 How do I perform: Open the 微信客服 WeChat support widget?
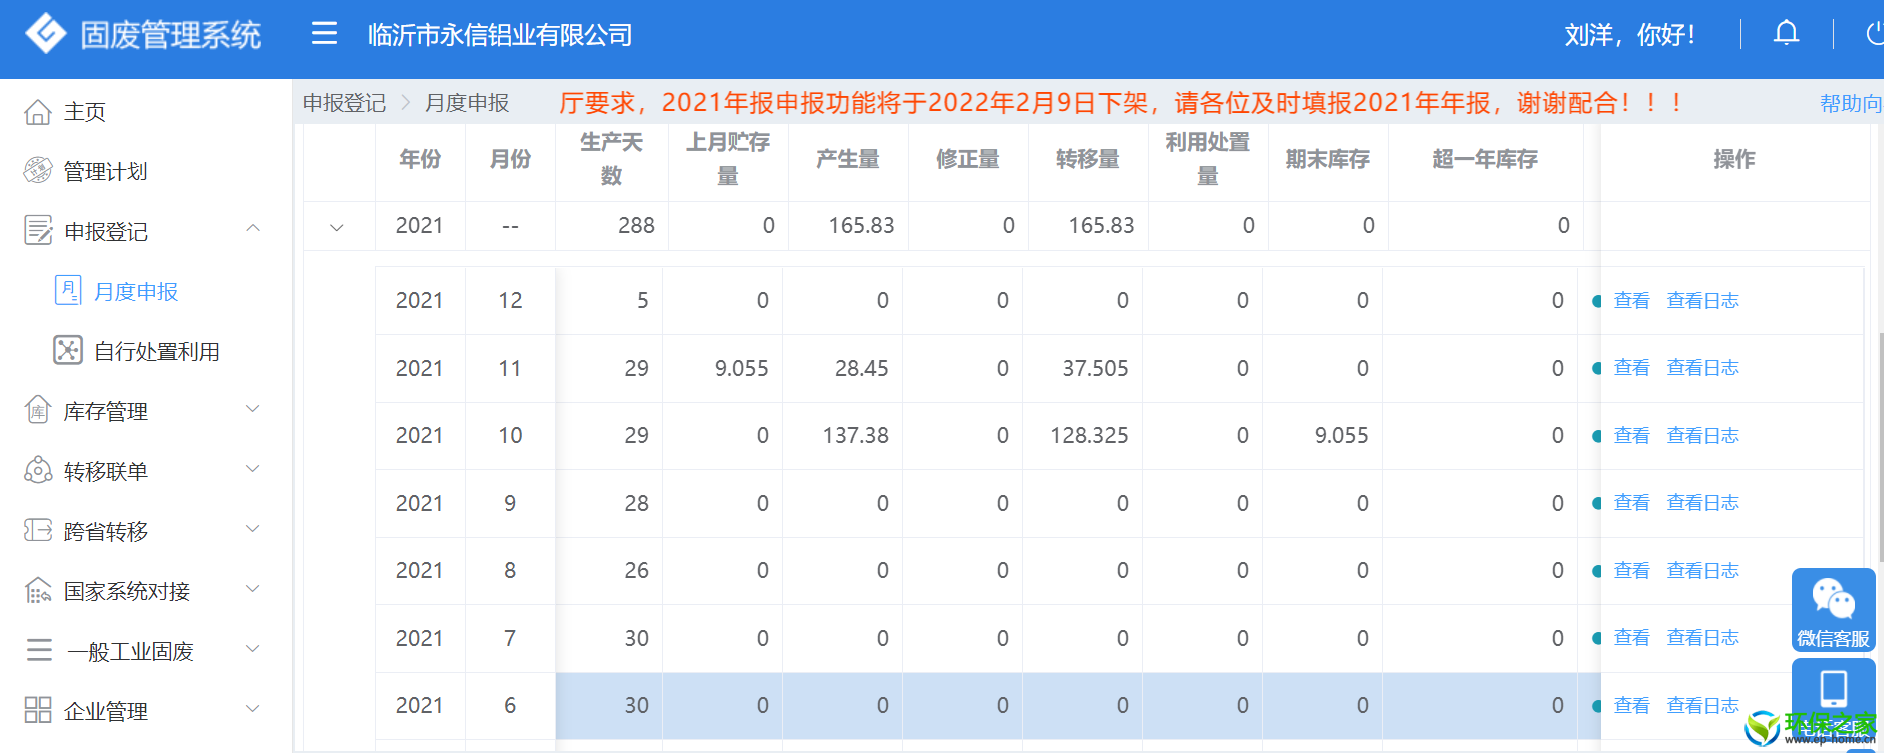(x=1833, y=610)
